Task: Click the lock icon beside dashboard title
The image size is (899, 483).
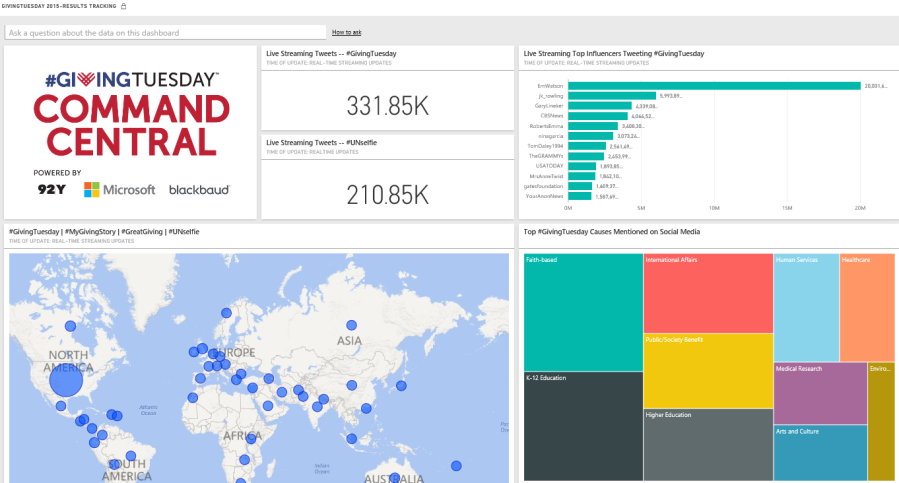Action: [123, 6]
